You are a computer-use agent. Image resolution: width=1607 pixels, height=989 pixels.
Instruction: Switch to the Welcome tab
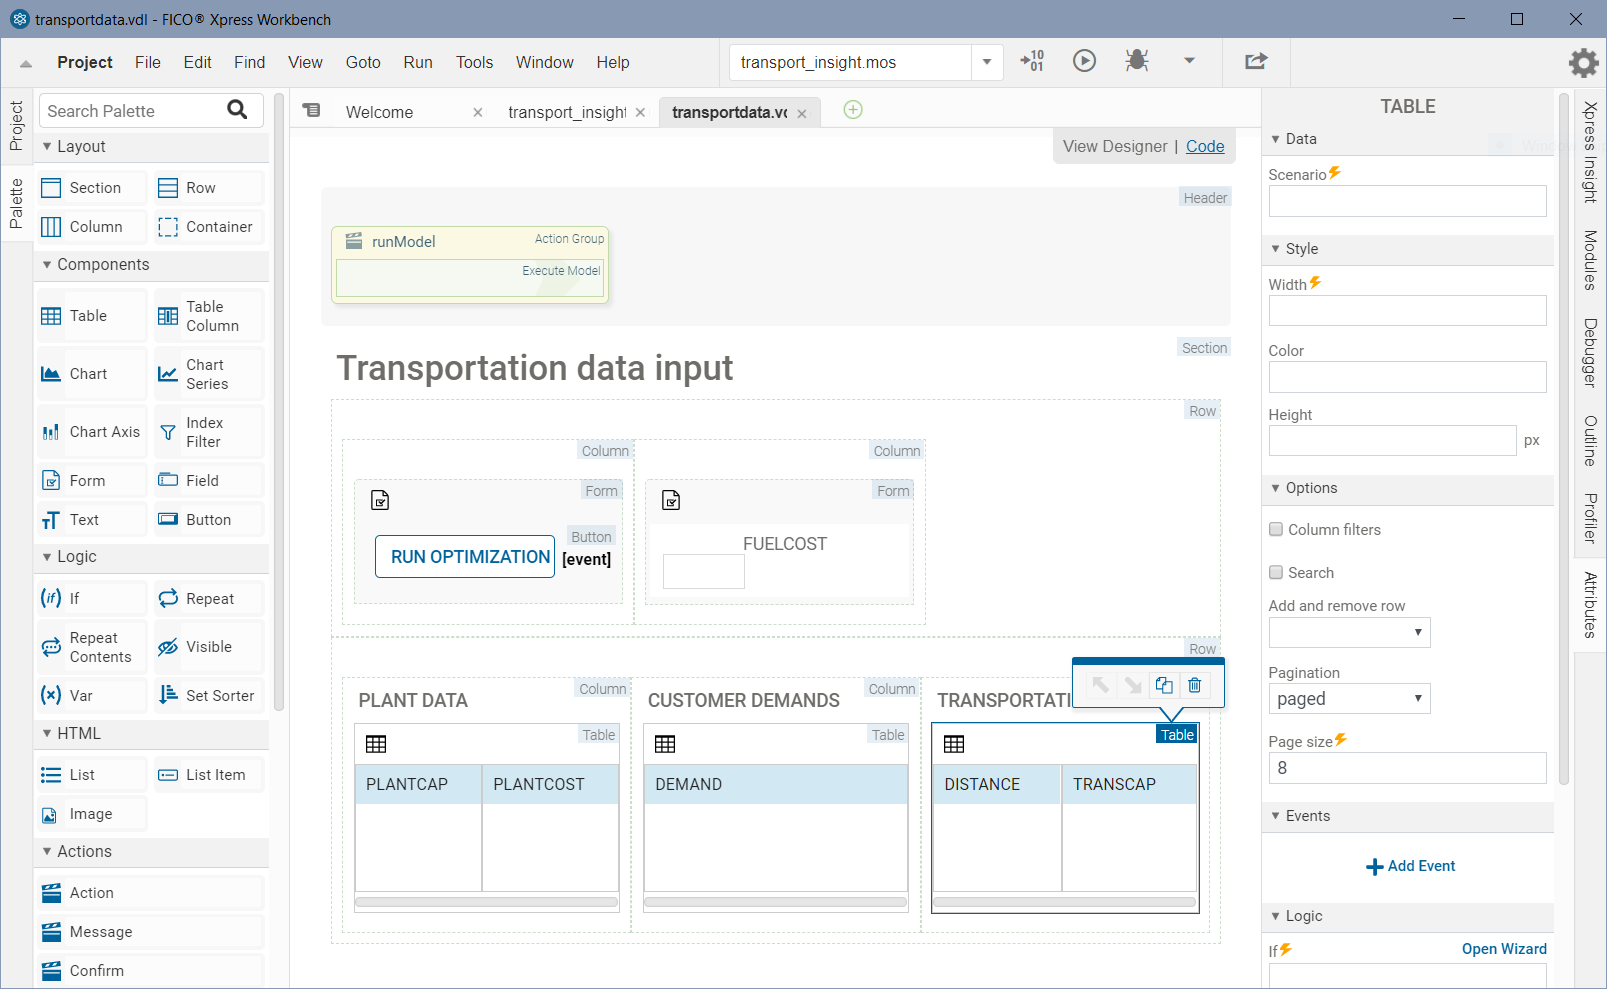click(380, 112)
